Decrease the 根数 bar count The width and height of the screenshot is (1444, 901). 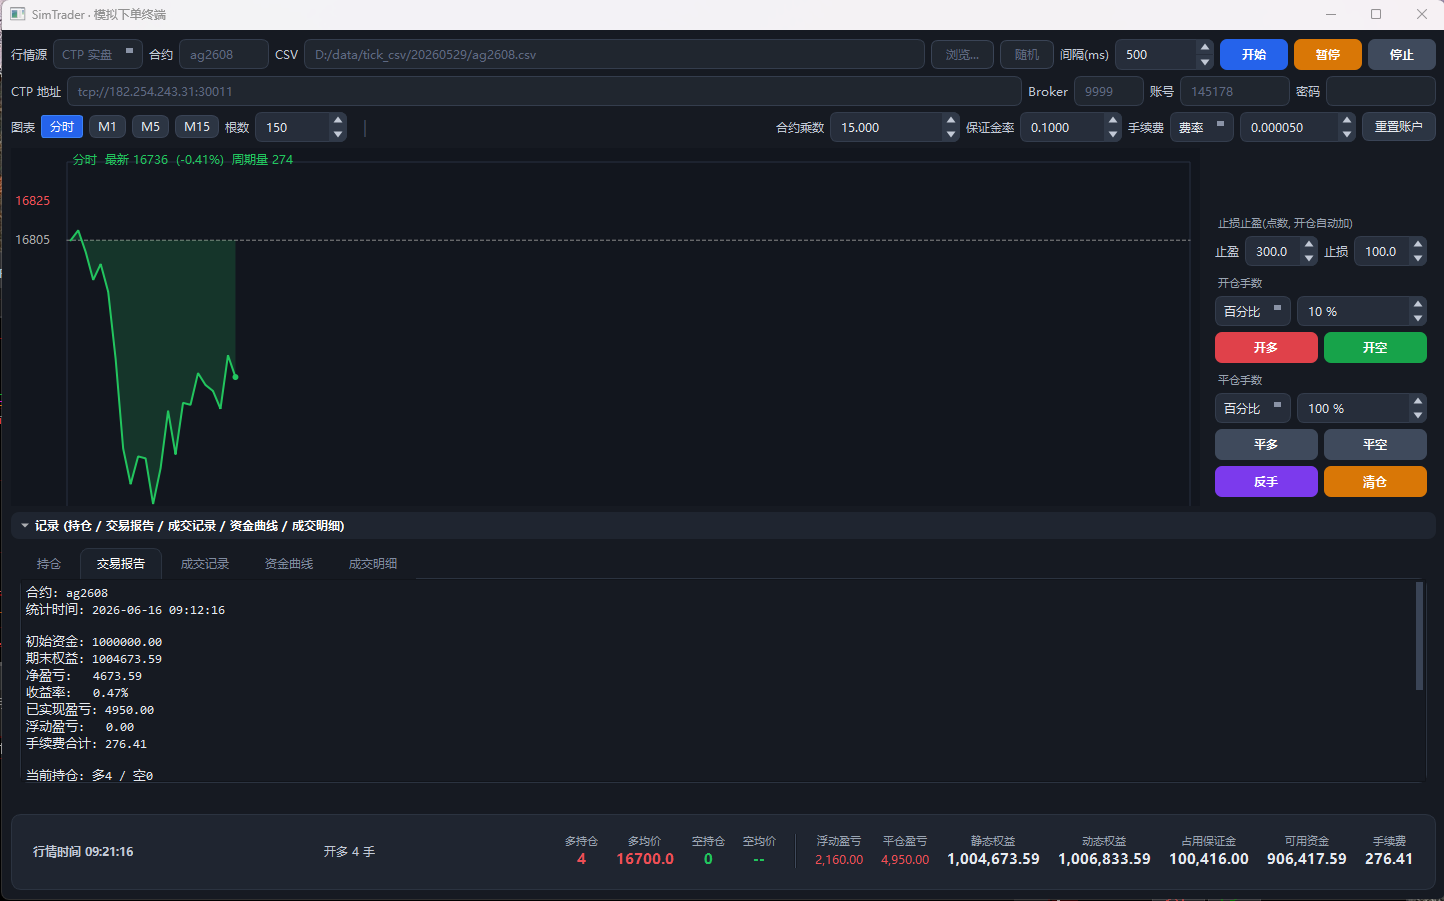338,134
